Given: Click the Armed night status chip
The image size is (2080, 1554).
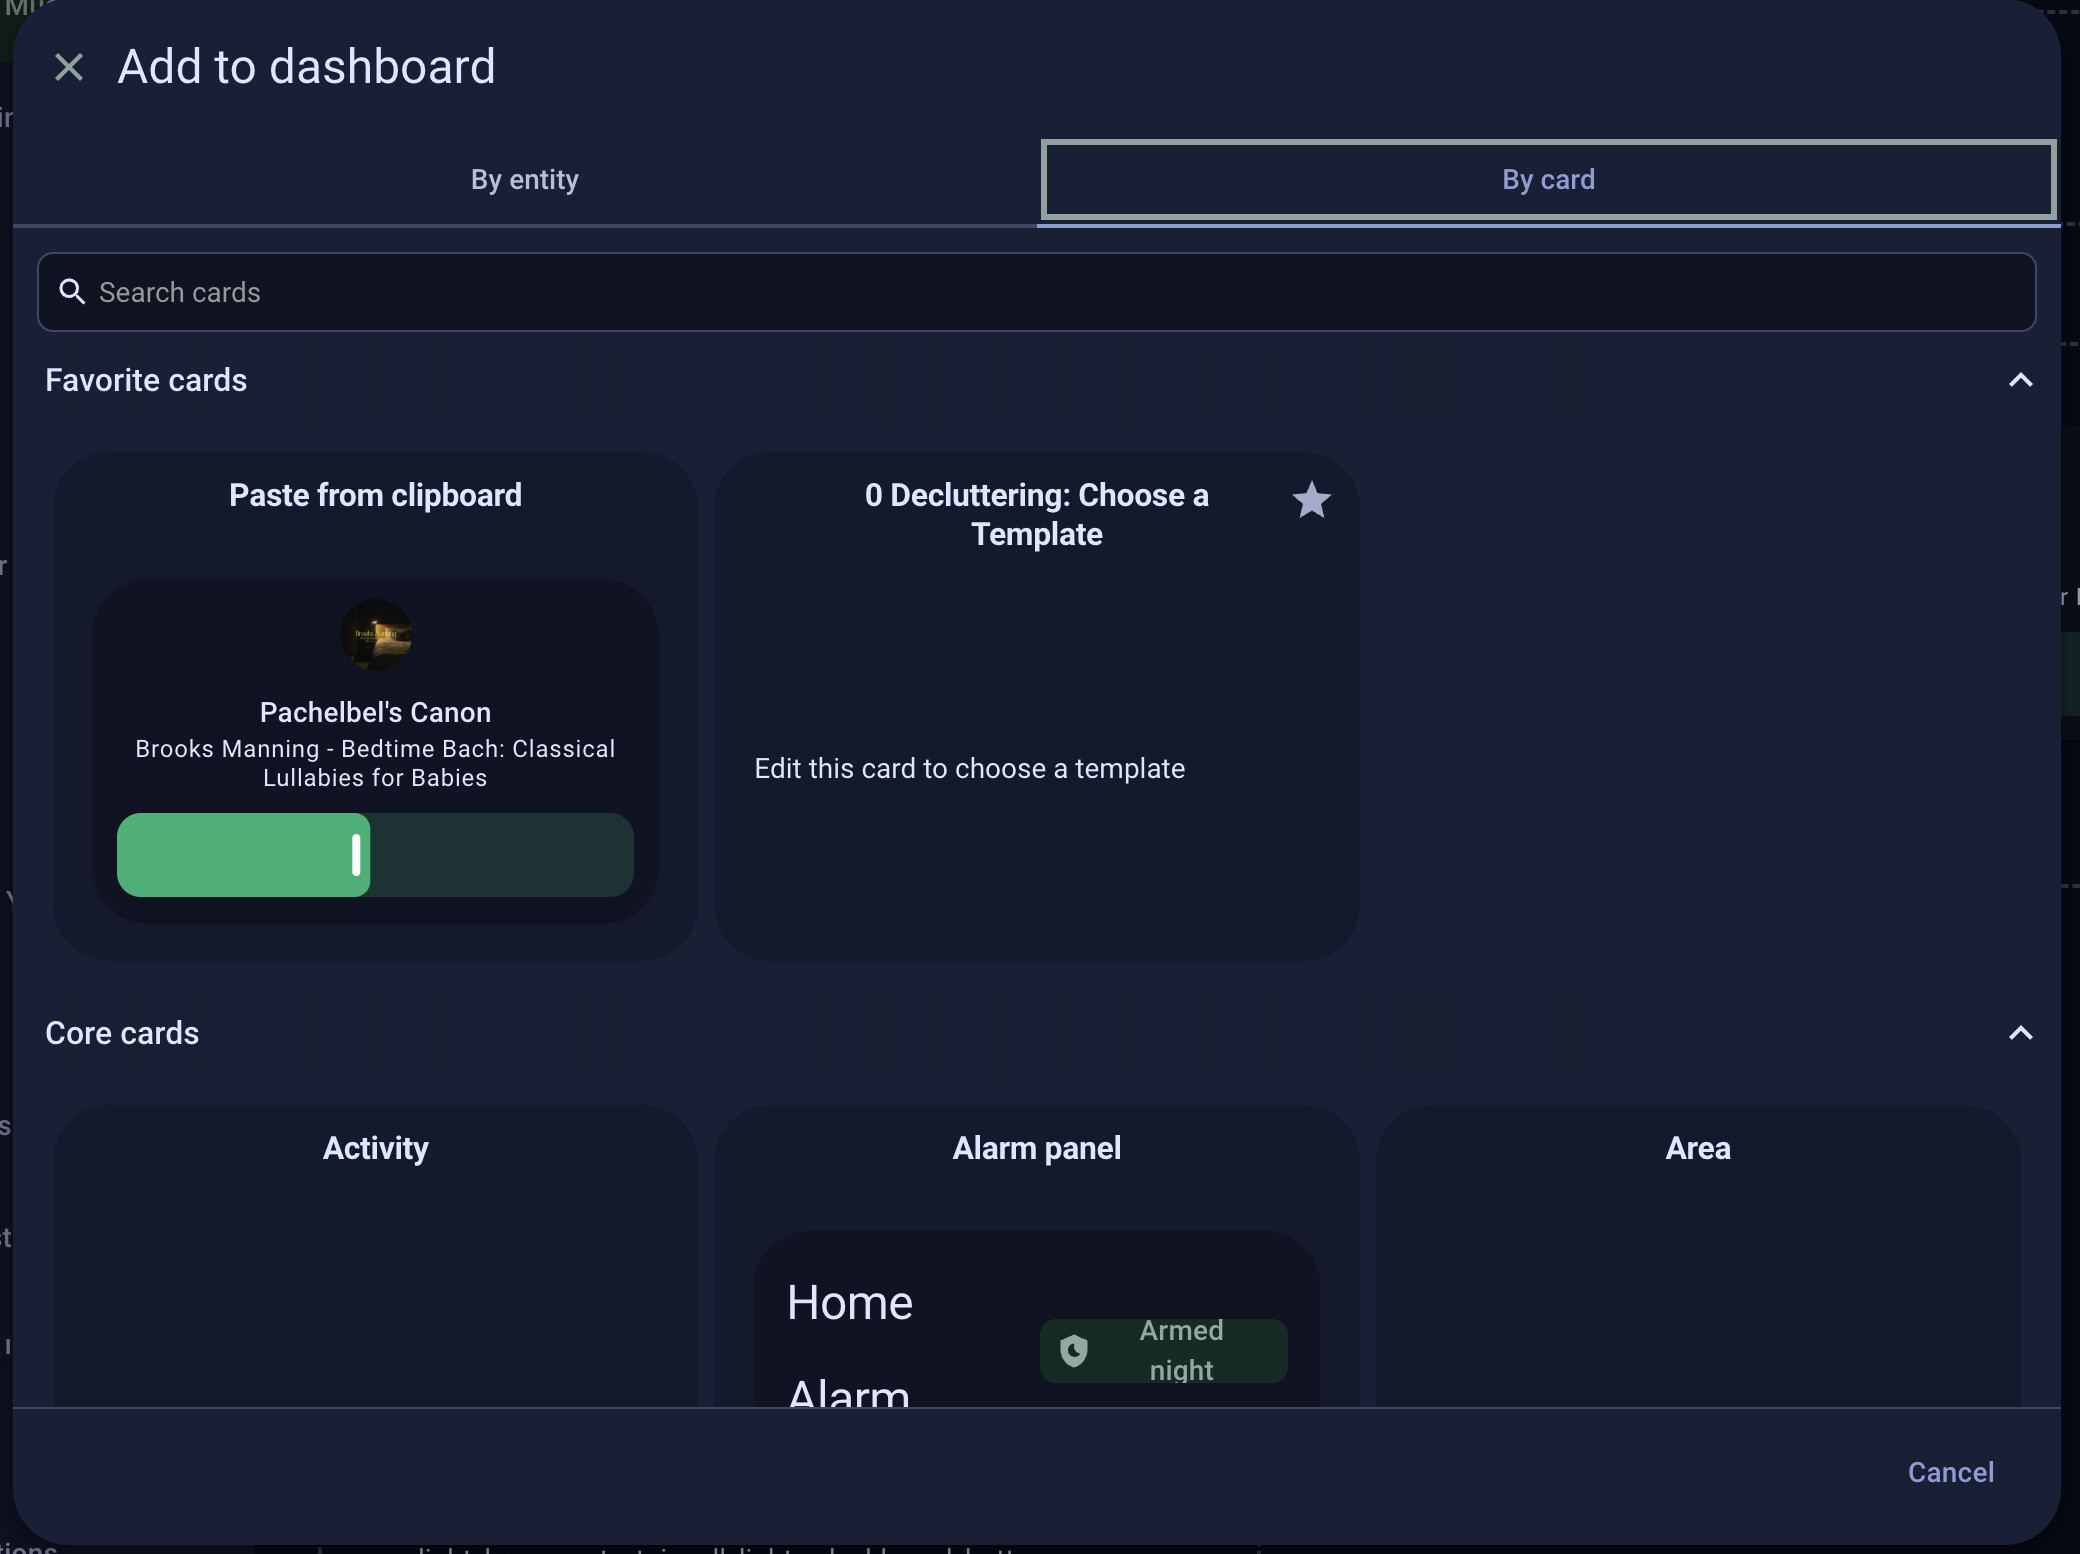Looking at the screenshot, I should pyautogui.click(x=1164, y=1350).
